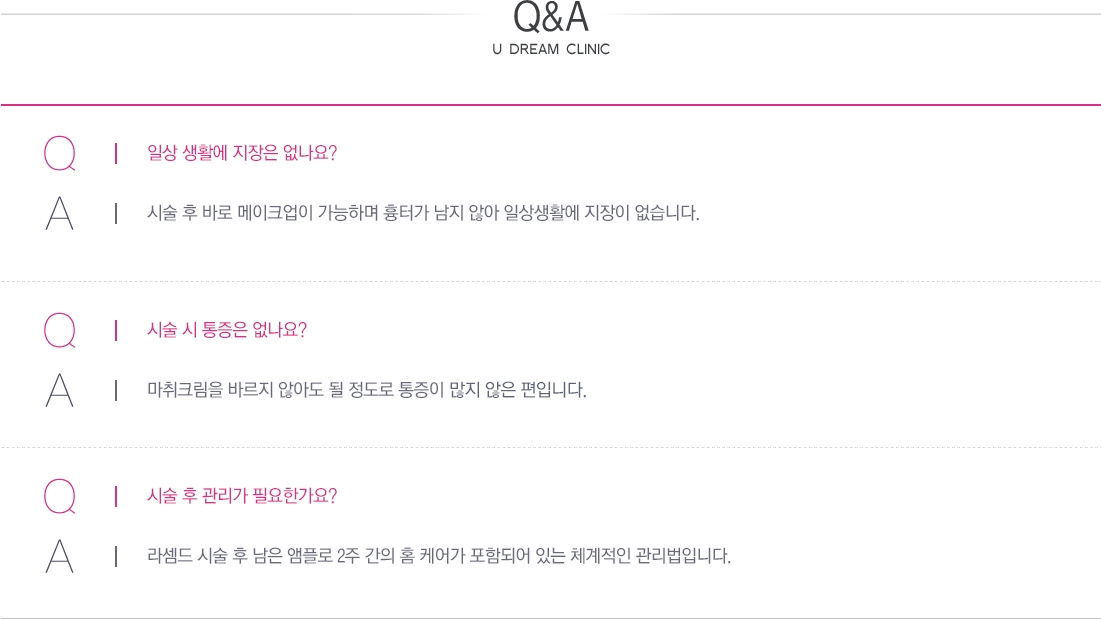Select the answer about 마취크림 and pain
Screen dimensions: 1101x619
[367, 390]
